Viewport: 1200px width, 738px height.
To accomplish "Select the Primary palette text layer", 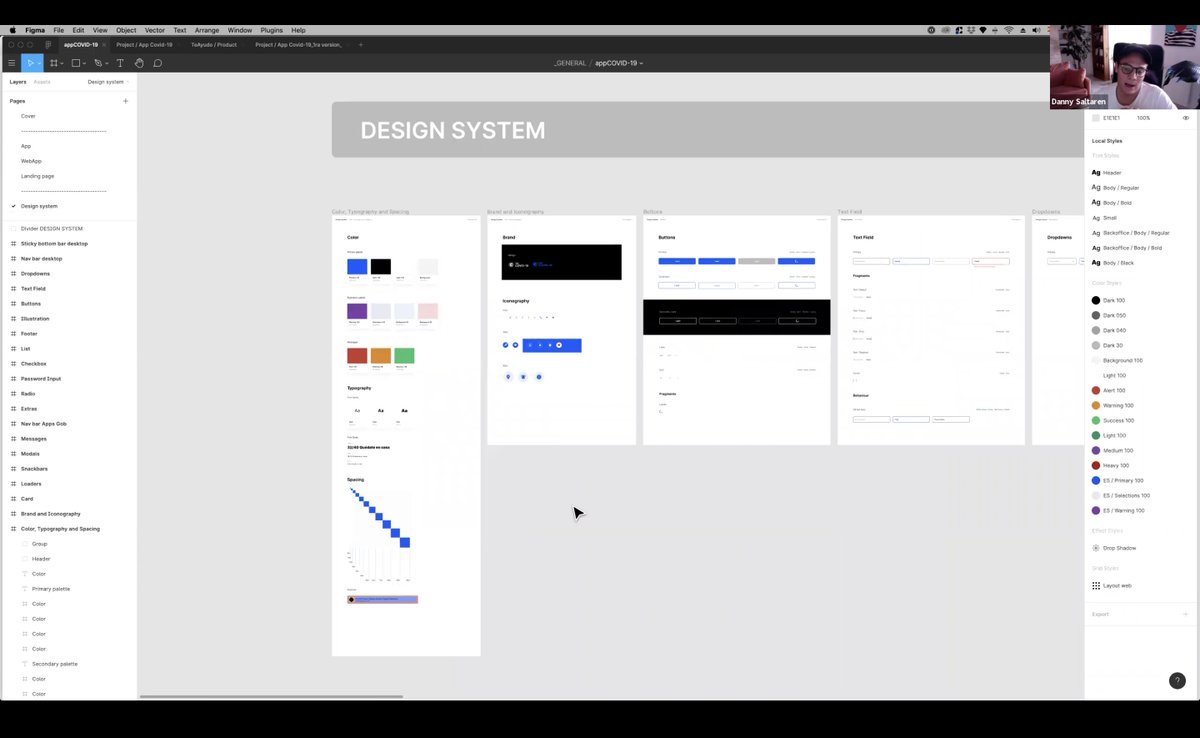I will coord(51,589).
